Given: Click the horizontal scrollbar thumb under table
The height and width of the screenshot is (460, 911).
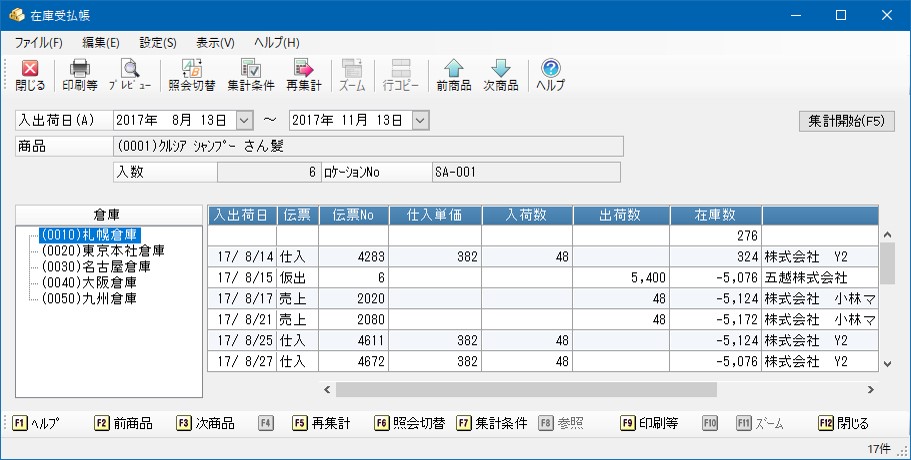Looking at the screenshot, I should click(526, 390).
